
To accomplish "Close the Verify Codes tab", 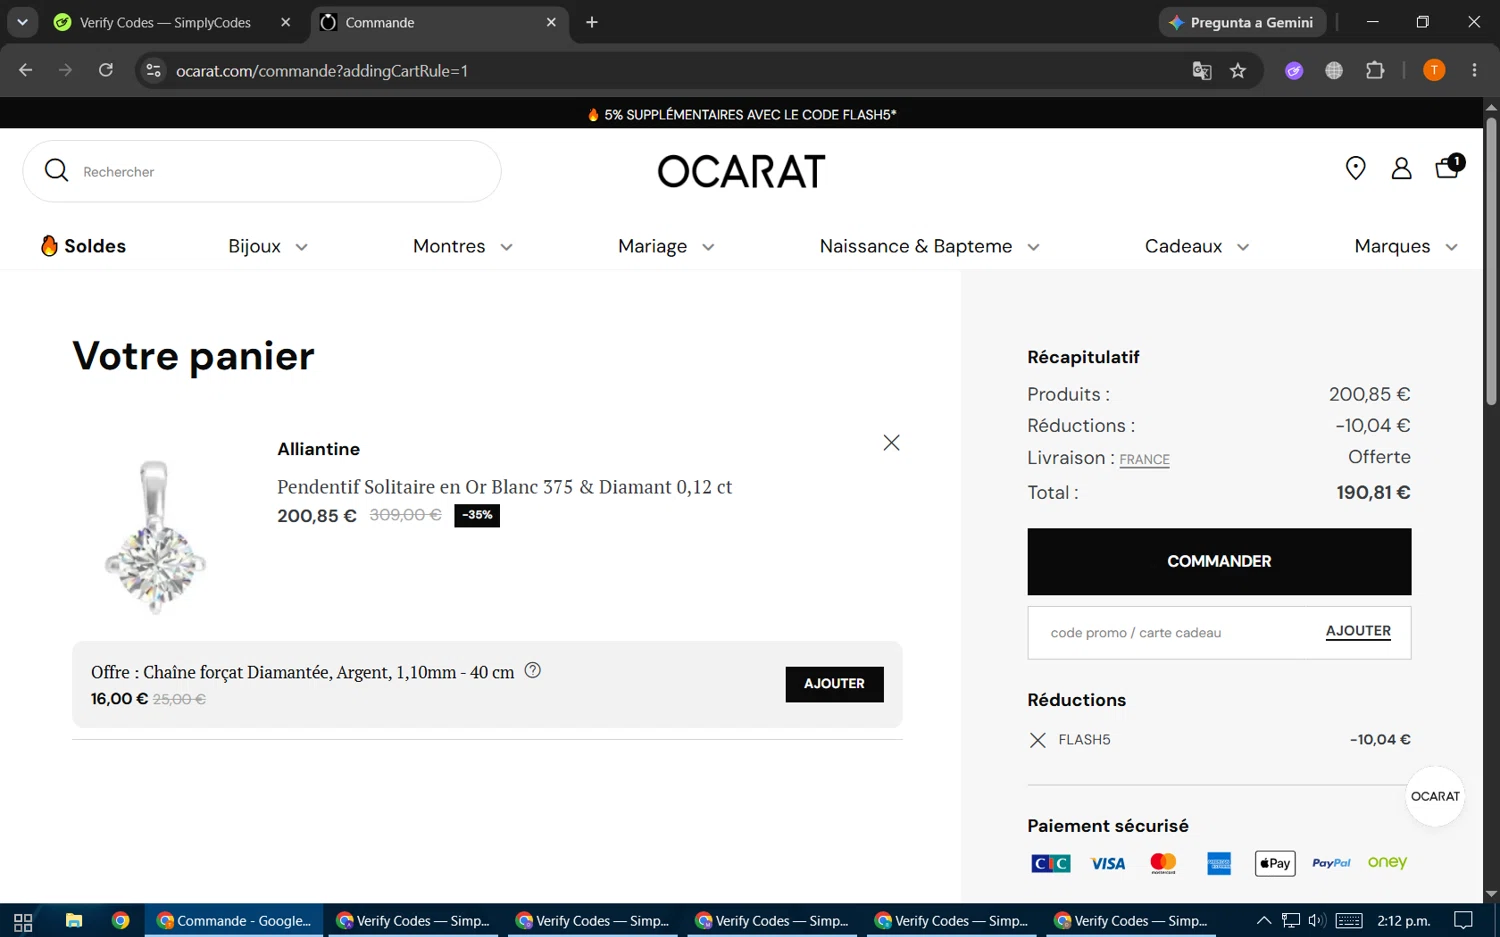I will tap(286, 22).
